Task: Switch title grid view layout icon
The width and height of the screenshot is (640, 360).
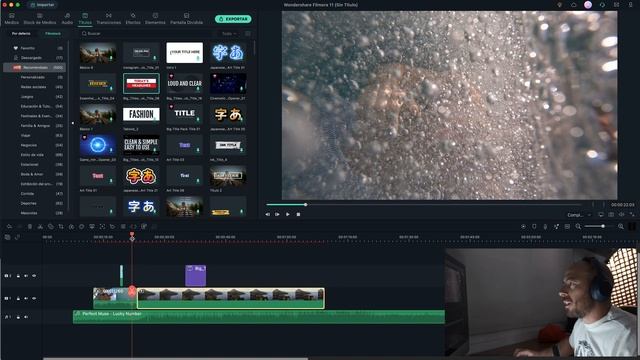Action: tap(248, 34)
